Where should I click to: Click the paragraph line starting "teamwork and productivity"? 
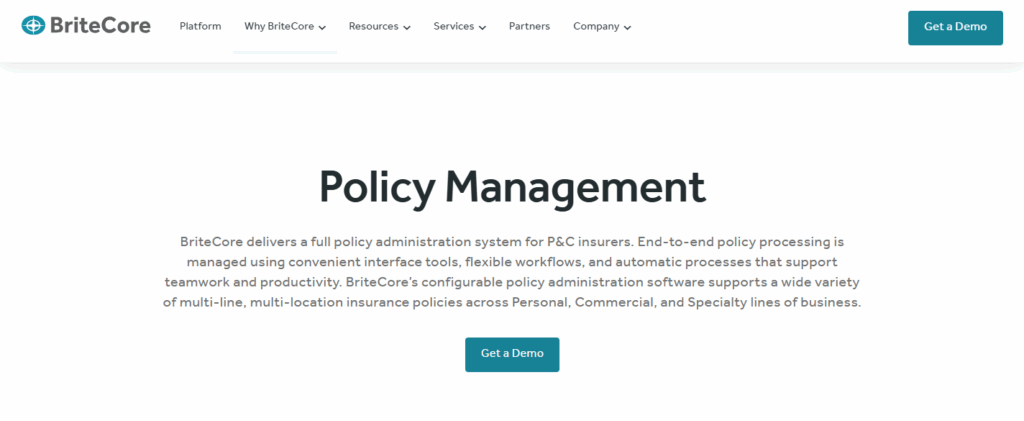coord(512,282)
